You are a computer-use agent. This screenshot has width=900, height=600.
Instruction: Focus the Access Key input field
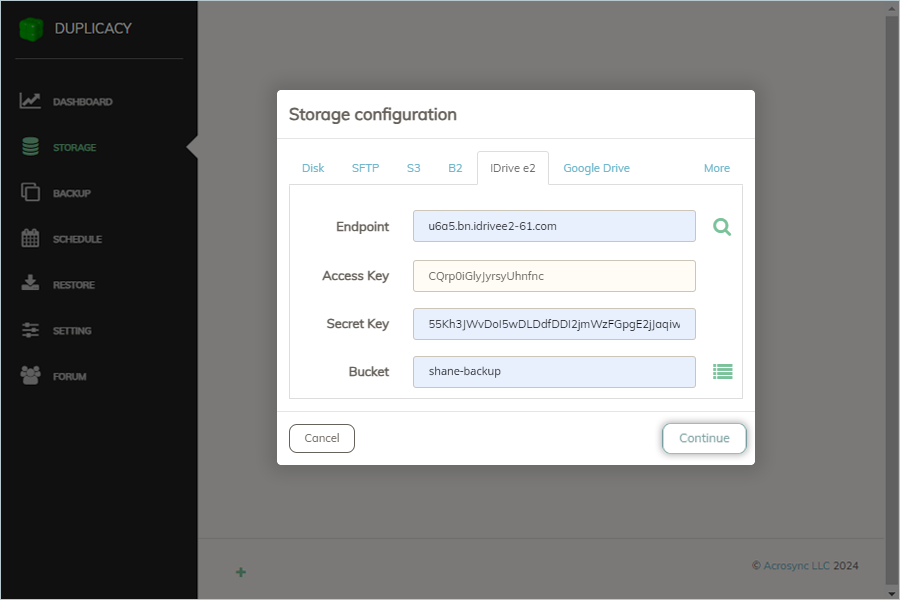tap(554, 276)
